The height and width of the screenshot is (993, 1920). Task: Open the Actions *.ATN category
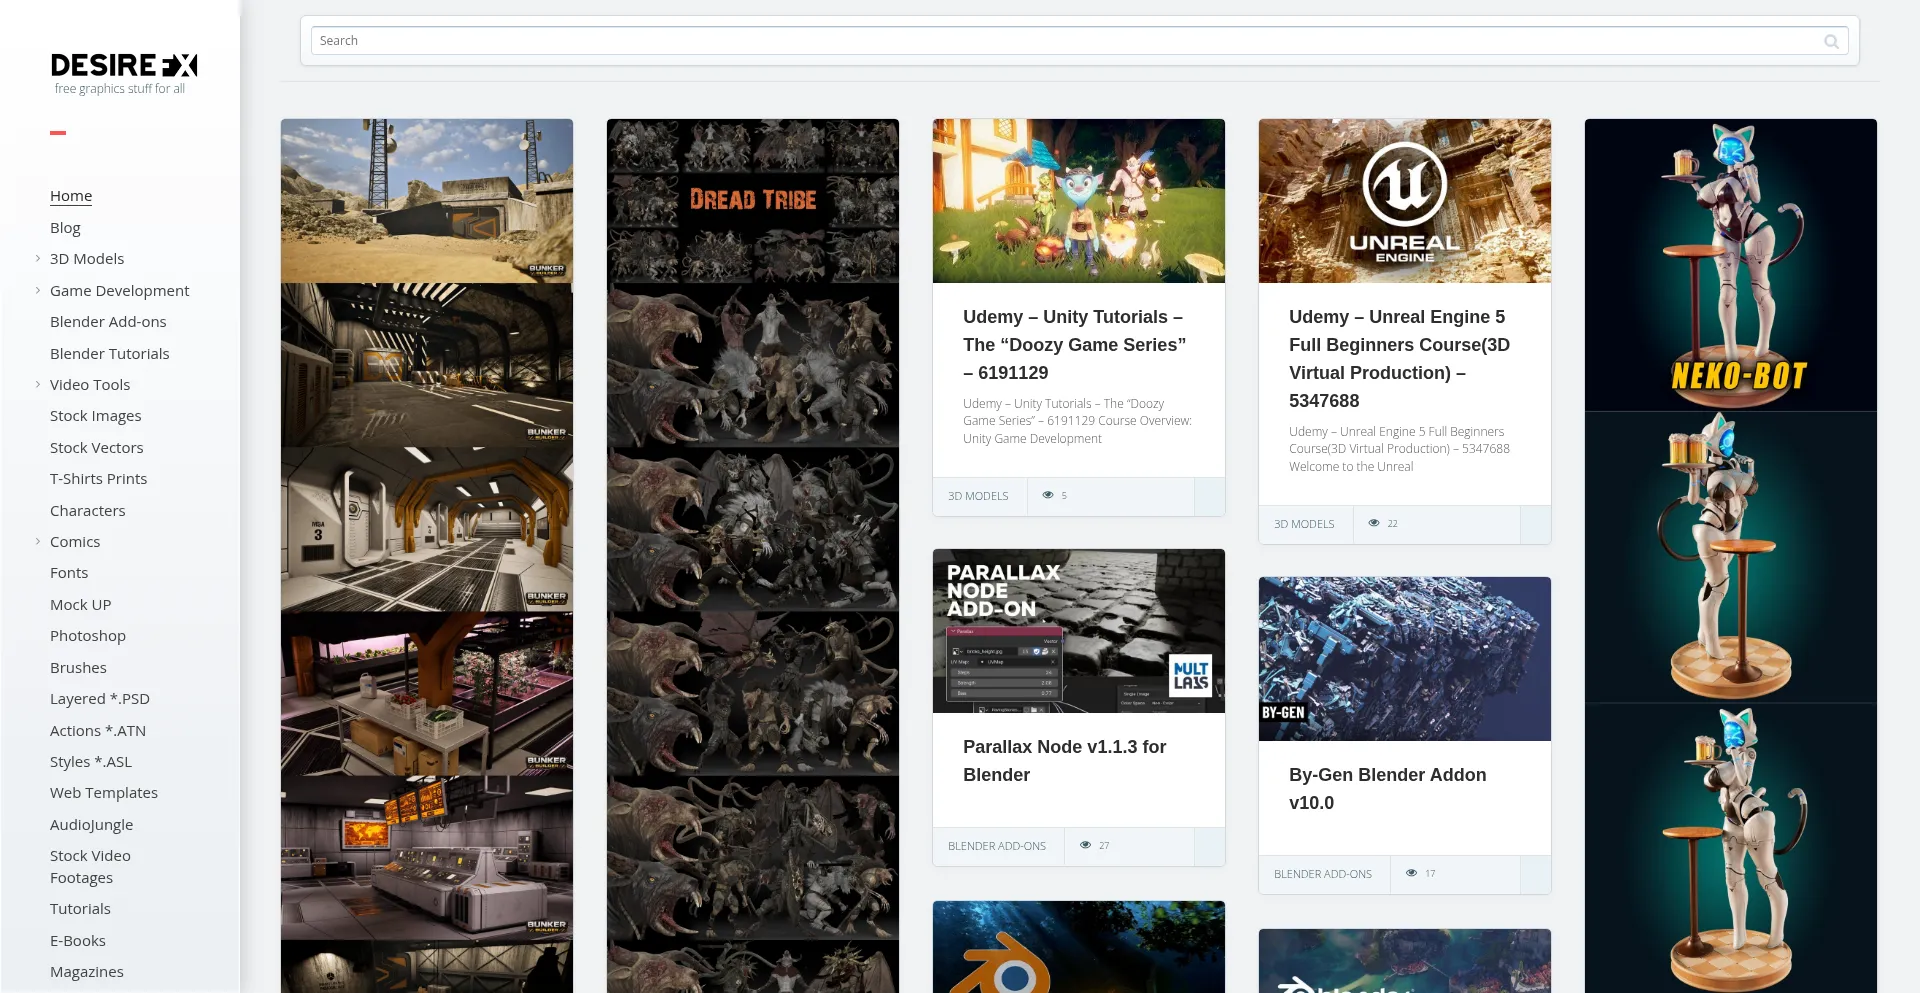point(98,731)
